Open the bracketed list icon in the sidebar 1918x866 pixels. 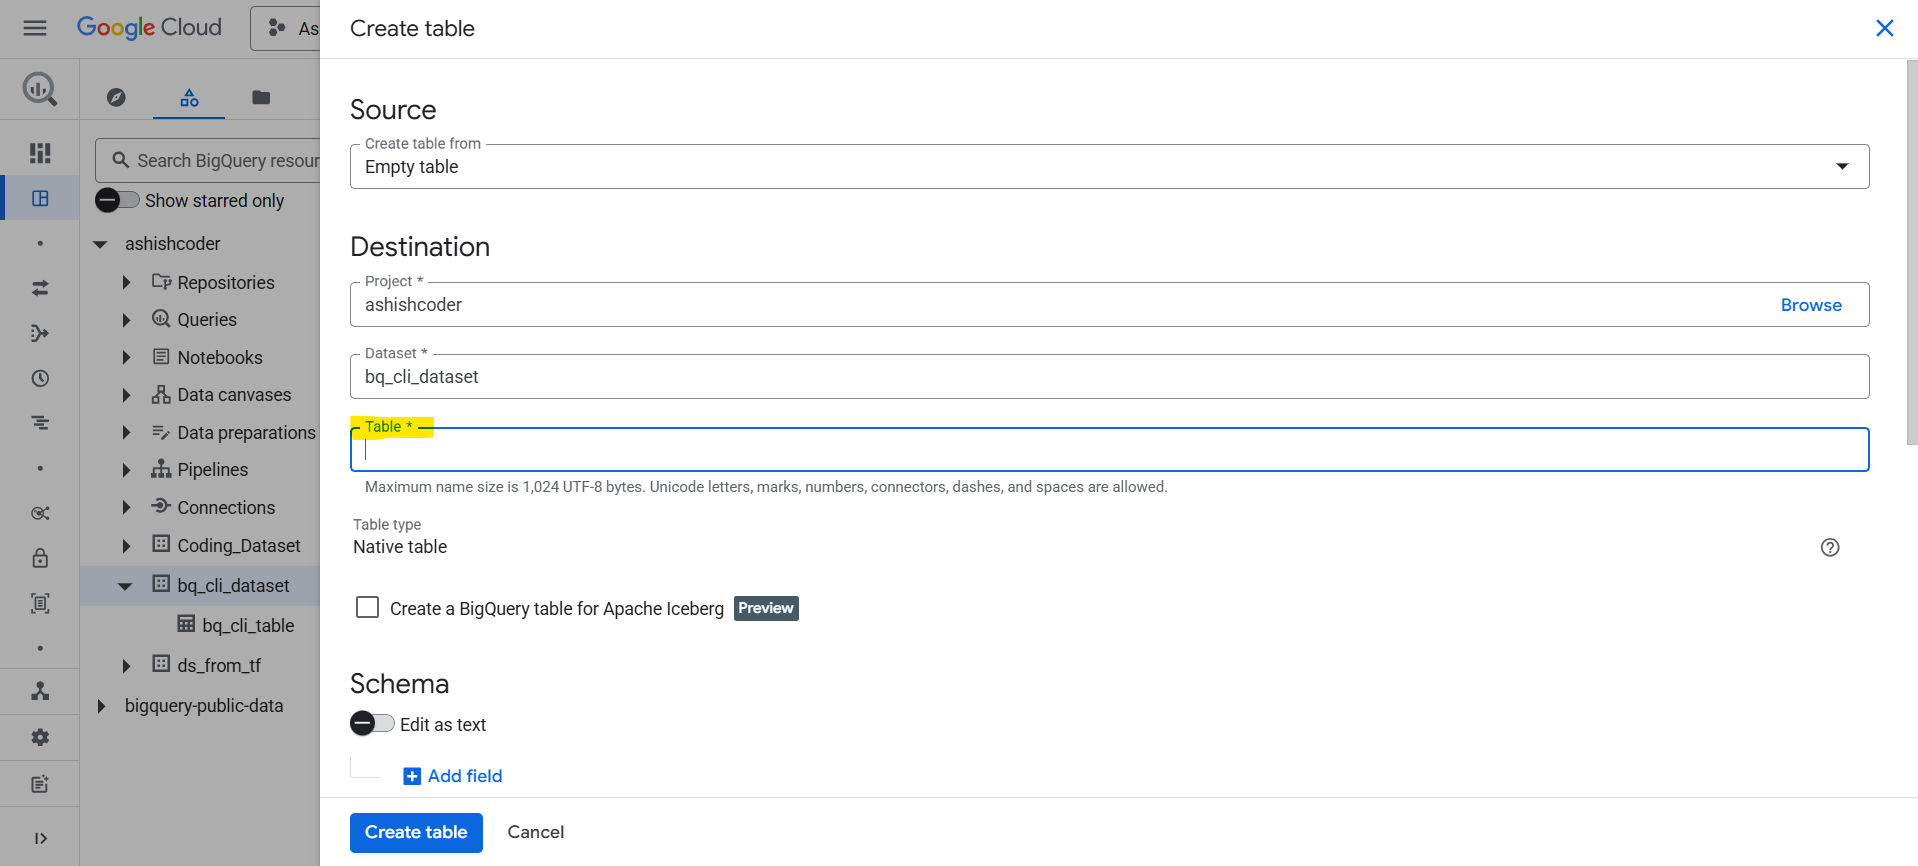[40, 603]
